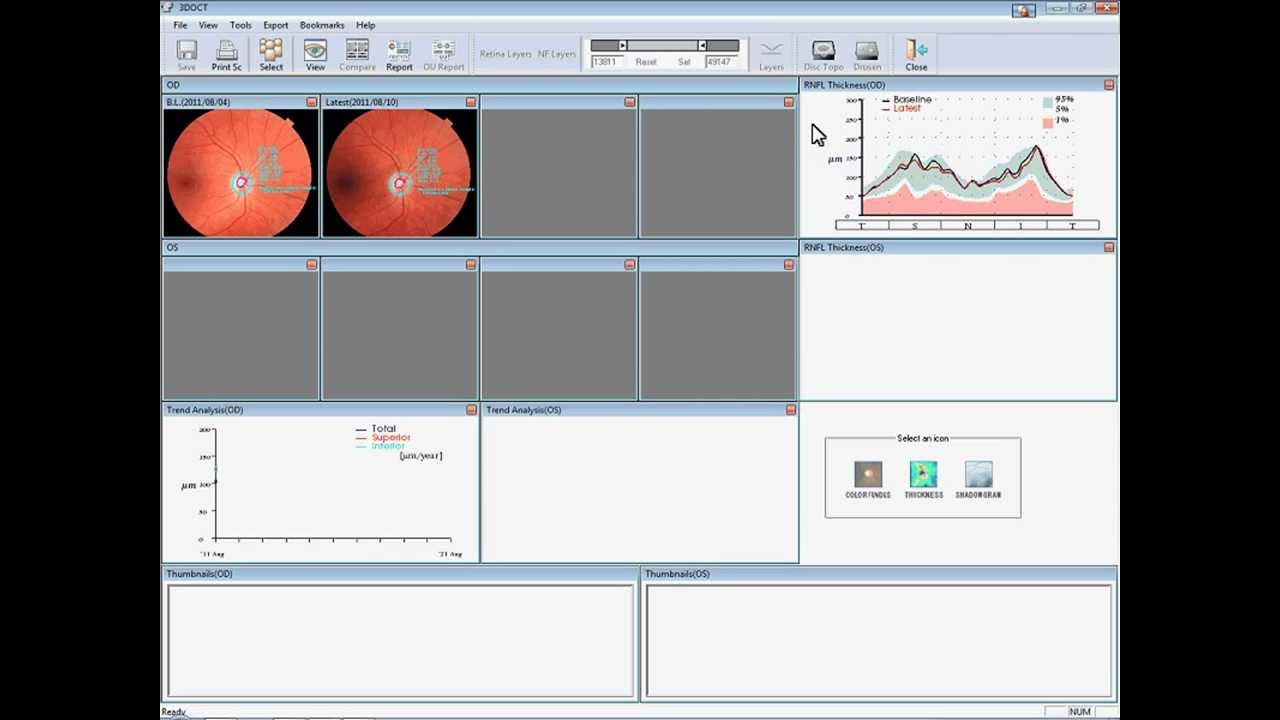Click the 49147 value field
This screenshot has height=720, width=1280.
[x=719, y=62]
